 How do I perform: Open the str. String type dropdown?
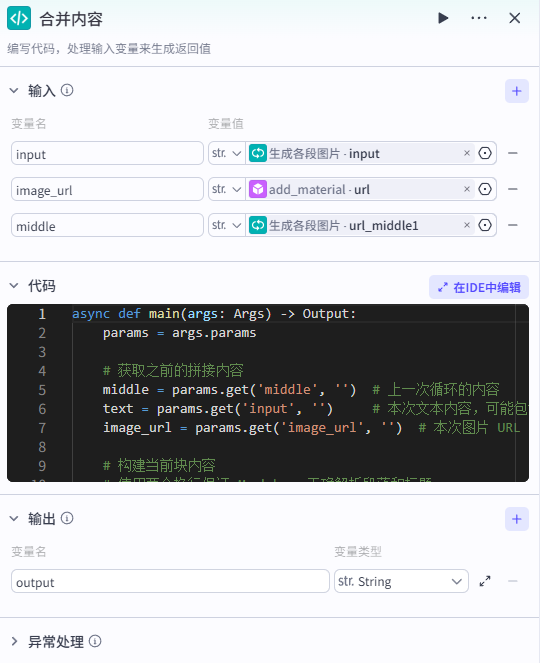pyautogui.click(x=401, y=581)
